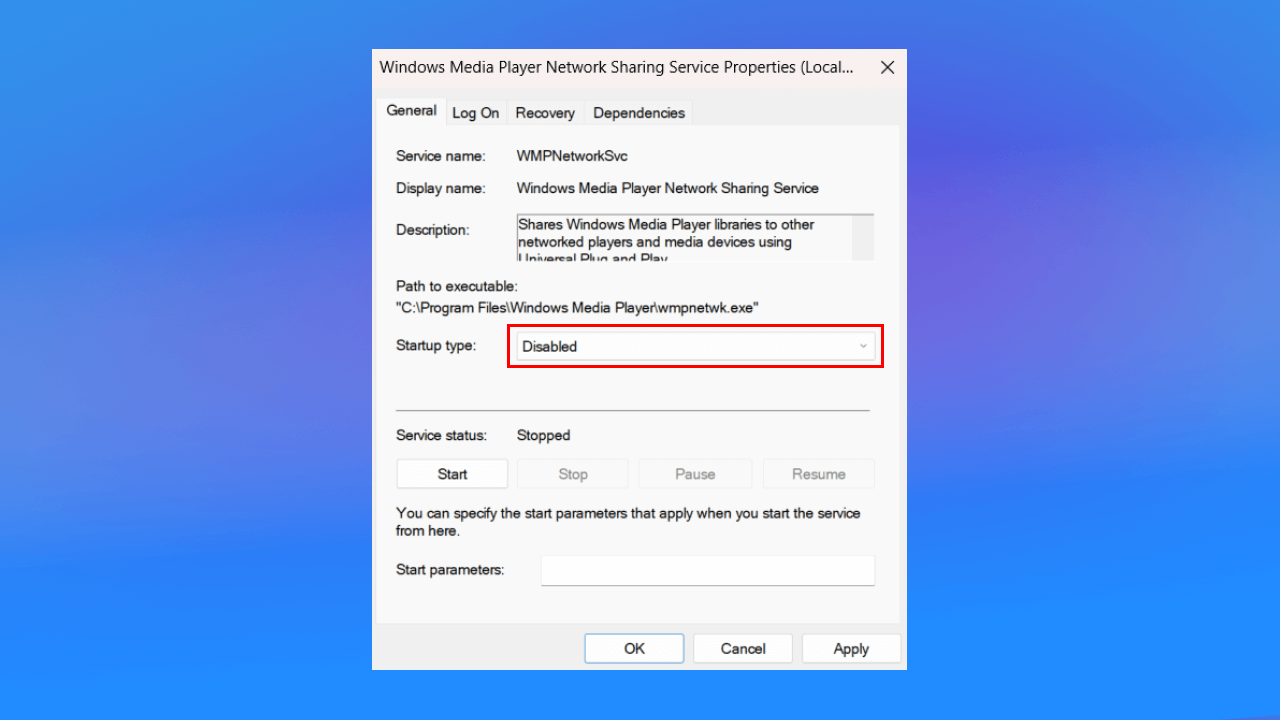Click the service name WMPNetworkSvc
Viewport: 1280px width, 720px height.
tap(572, 156)
